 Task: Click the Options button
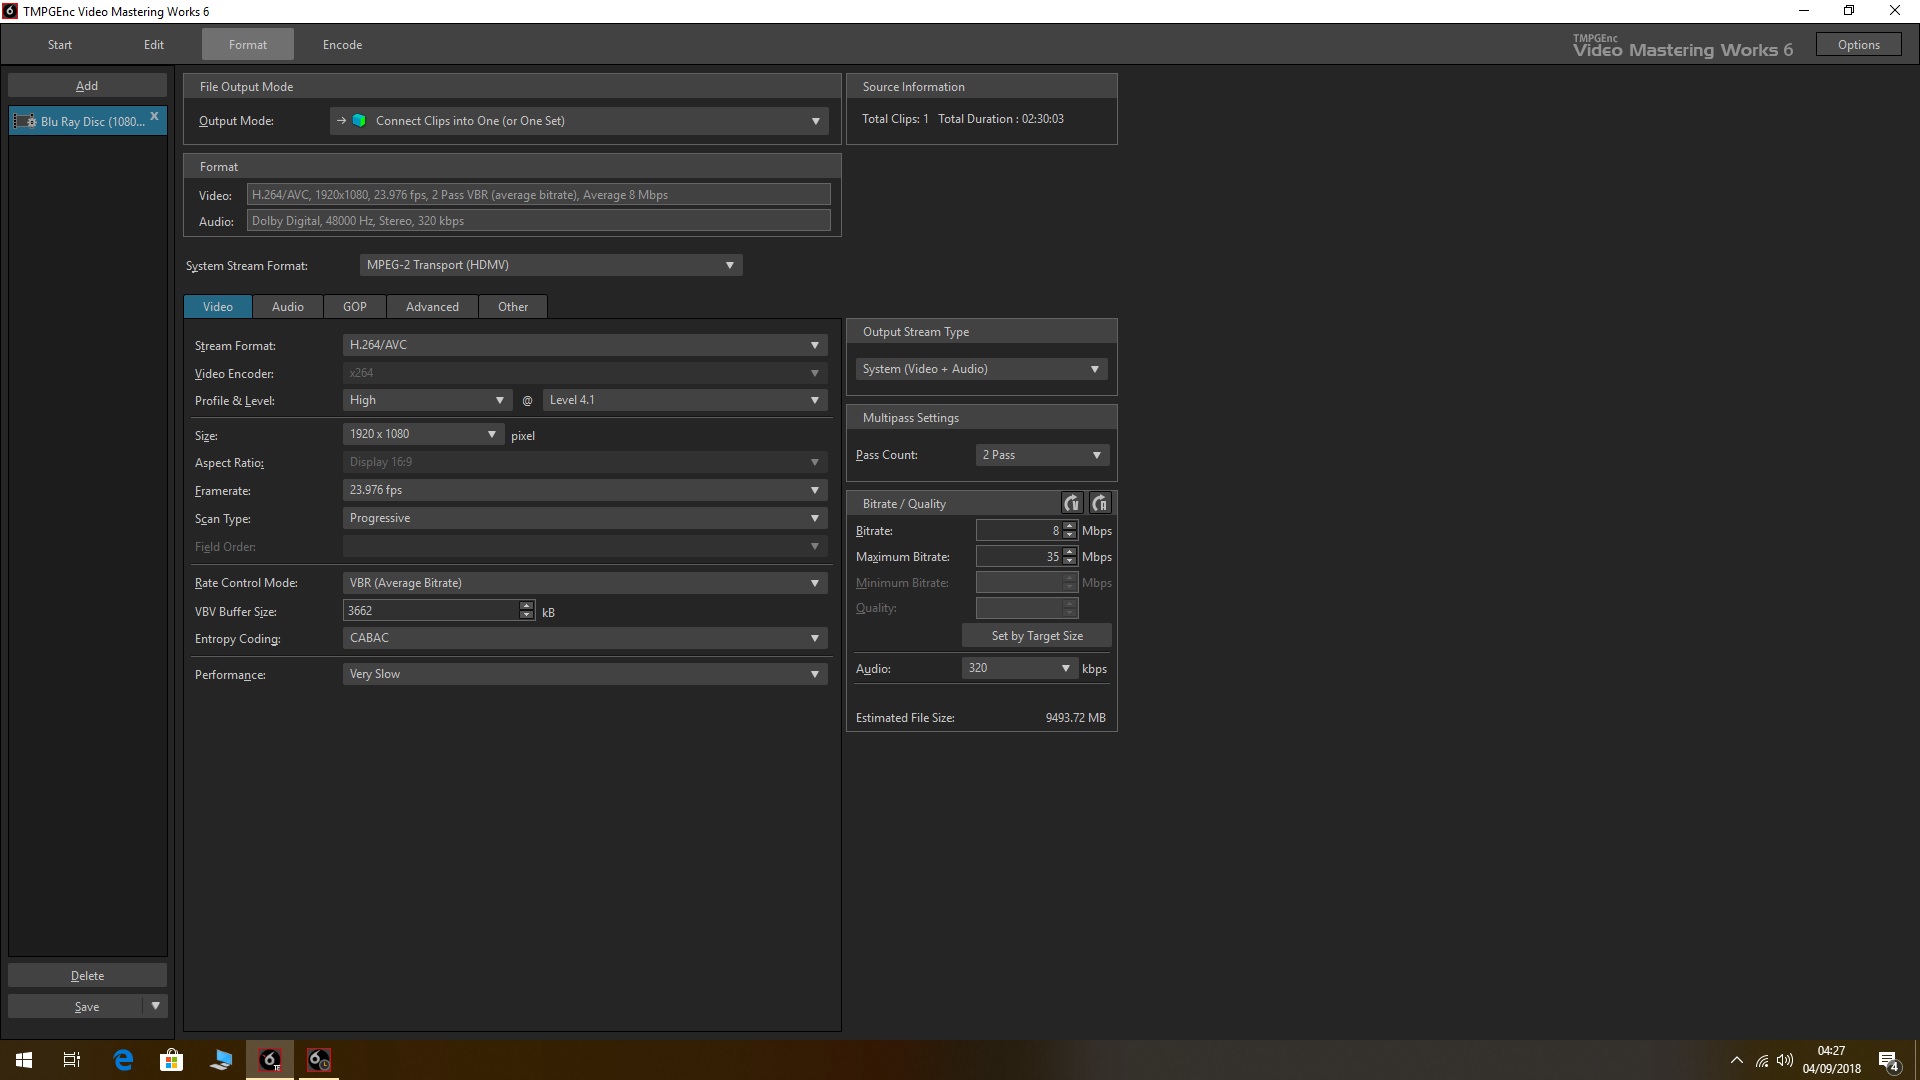click(1858, 45)
